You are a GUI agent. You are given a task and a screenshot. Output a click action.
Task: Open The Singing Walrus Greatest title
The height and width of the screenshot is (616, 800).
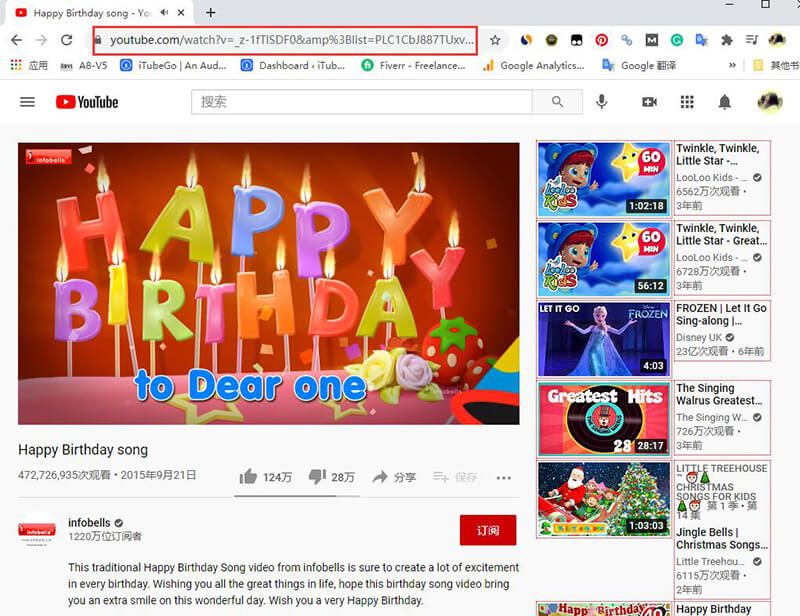click(719, 394)
